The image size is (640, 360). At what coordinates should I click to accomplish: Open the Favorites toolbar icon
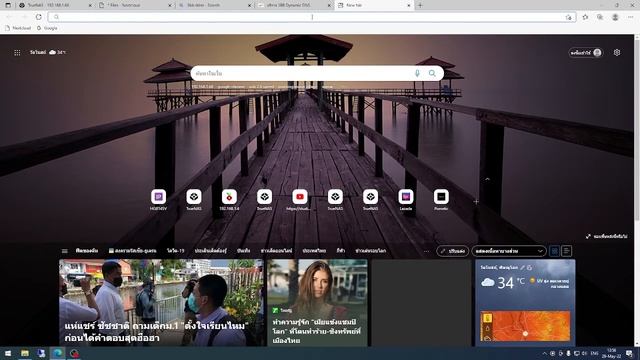click(x=585, y=17)
